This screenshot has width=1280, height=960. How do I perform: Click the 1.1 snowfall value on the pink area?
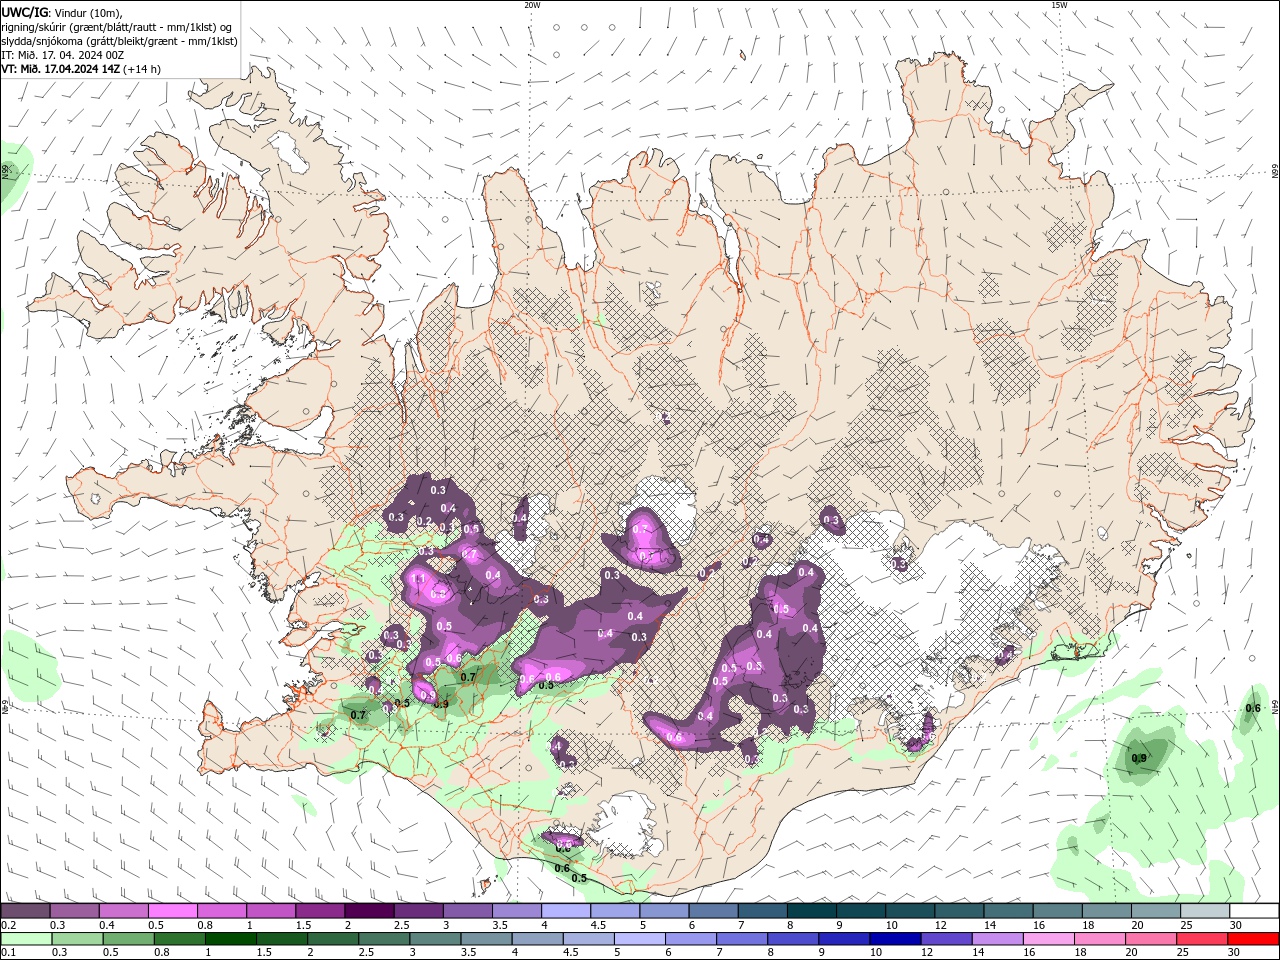click(x=419, y=579)
